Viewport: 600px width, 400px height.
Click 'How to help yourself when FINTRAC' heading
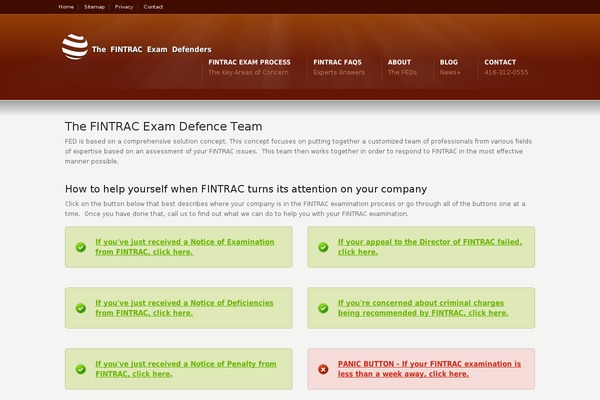[246, 189]
